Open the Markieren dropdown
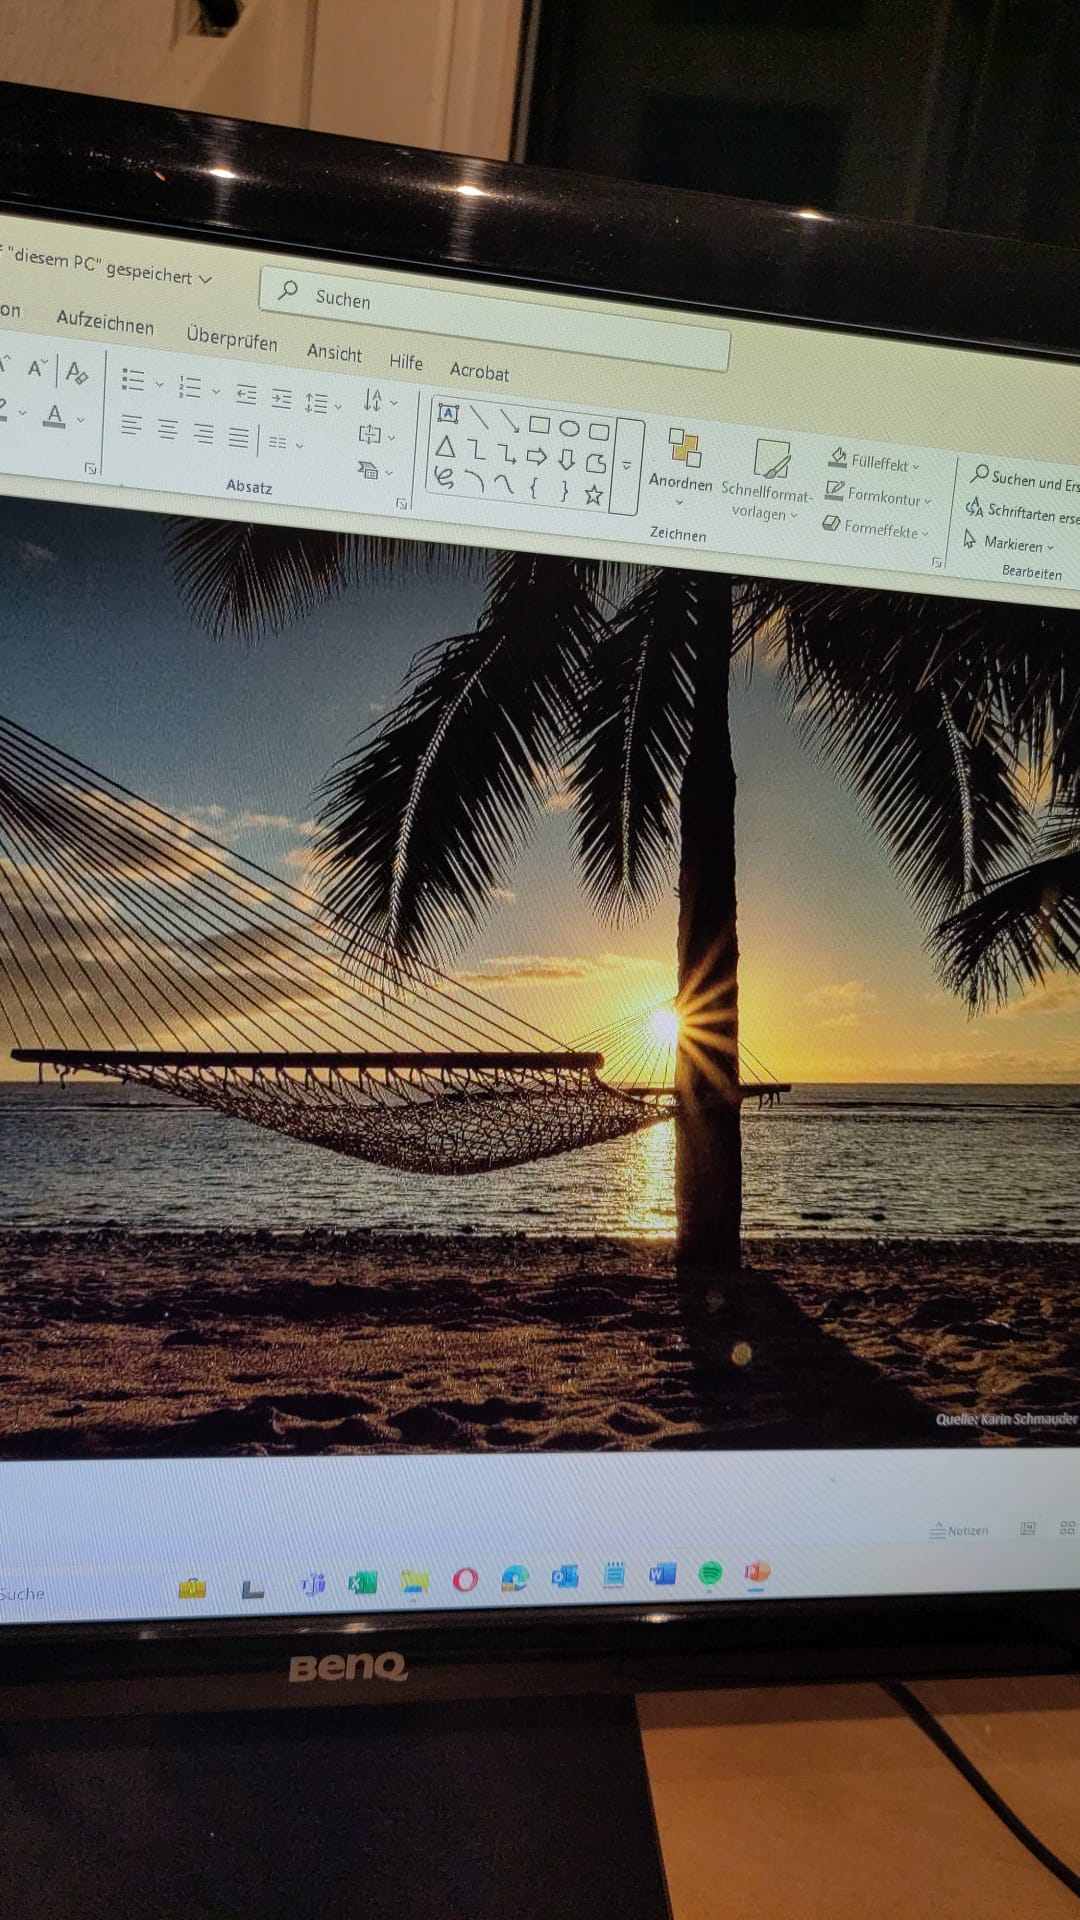The height and width of the screenshot is (1920, 1080). (x=1008, y=543)
